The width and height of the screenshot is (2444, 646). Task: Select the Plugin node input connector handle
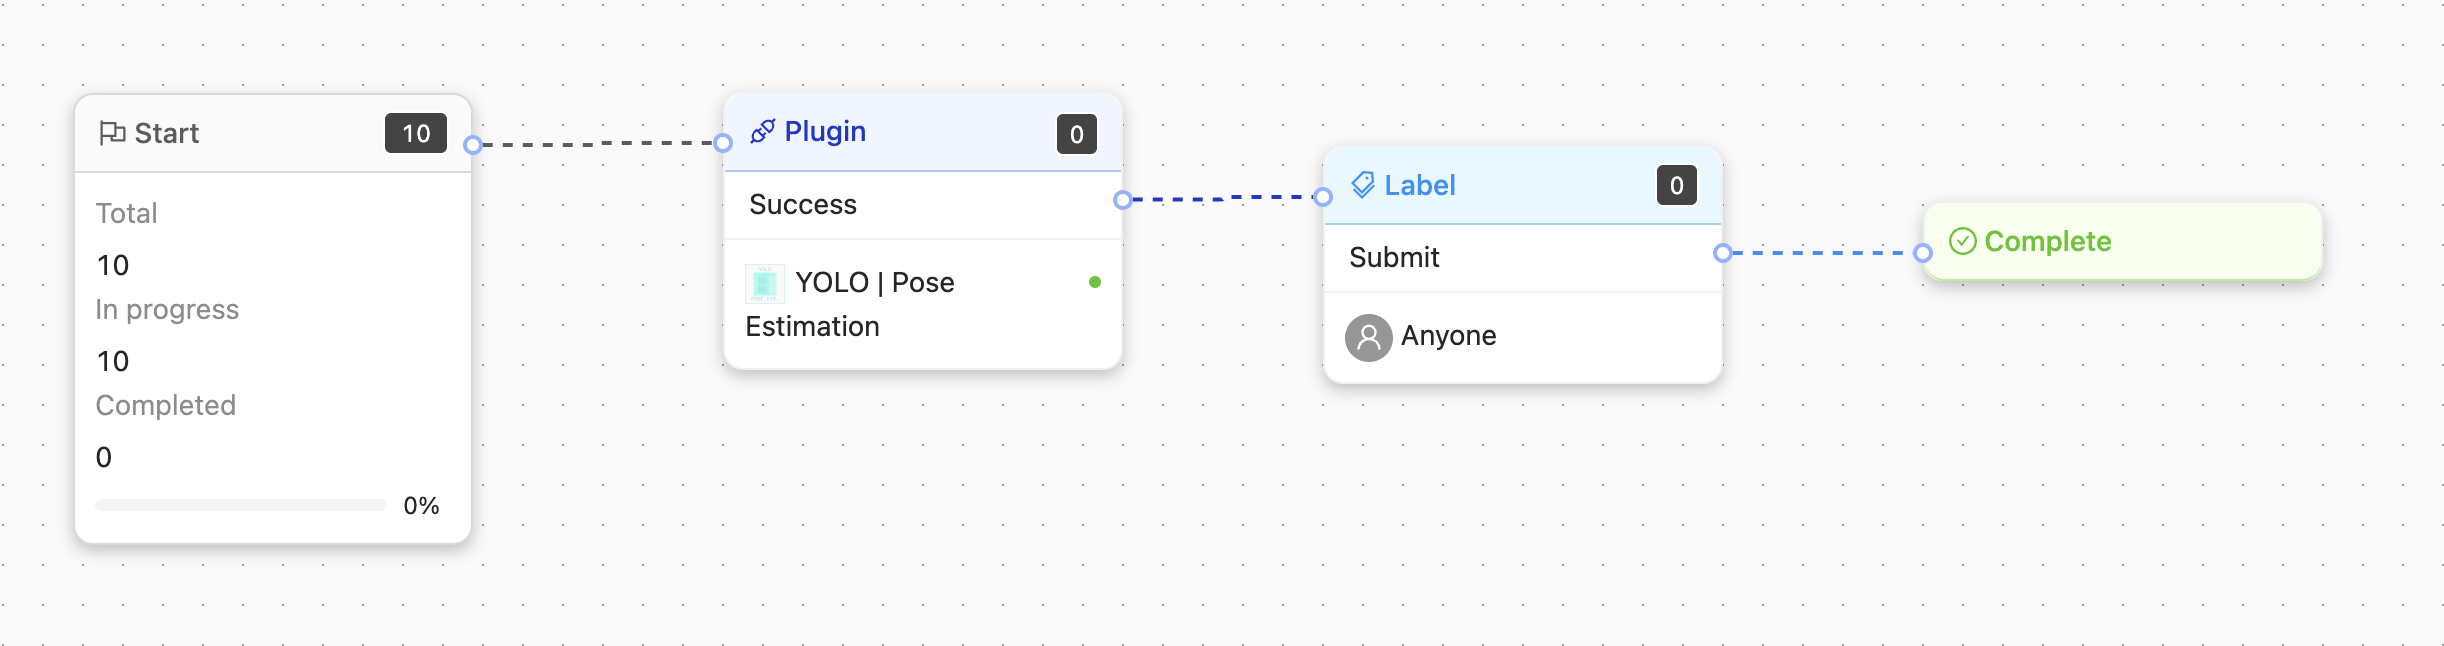pyautogui.click(x=723, y=143)
